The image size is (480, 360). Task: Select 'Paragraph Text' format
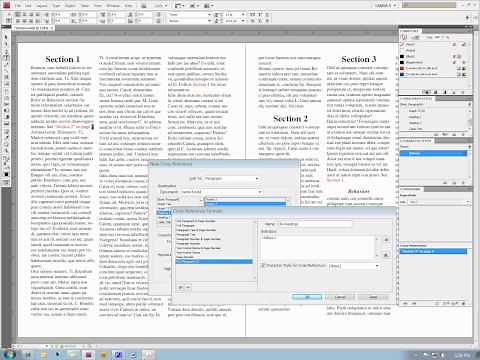click(x=214, y=235)
